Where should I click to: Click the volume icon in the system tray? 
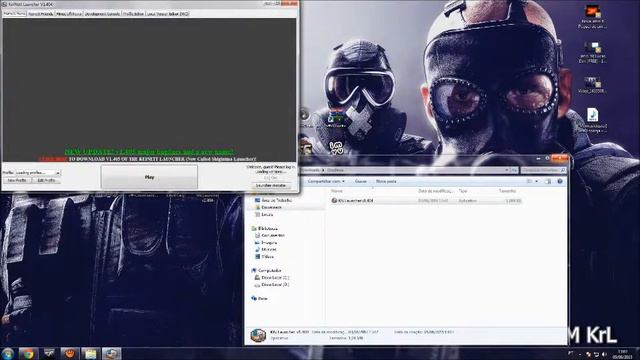pos(604,354)
